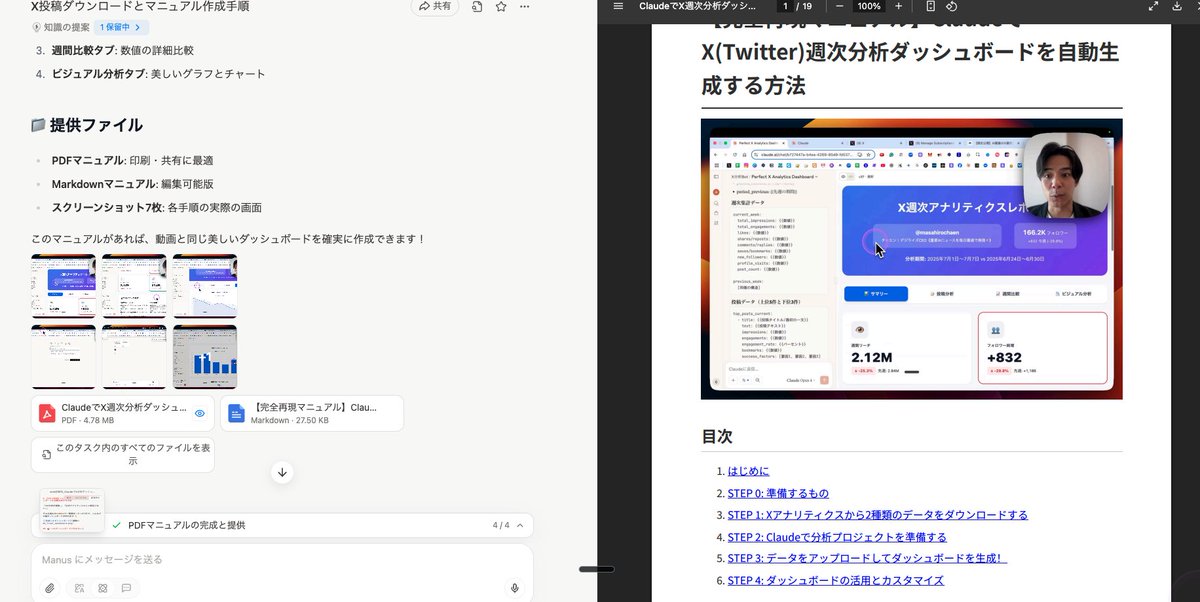Click the fit-to-page icon in PDF toolbar
Viewport: 1200px width, 602px height.
coord(930,6)
